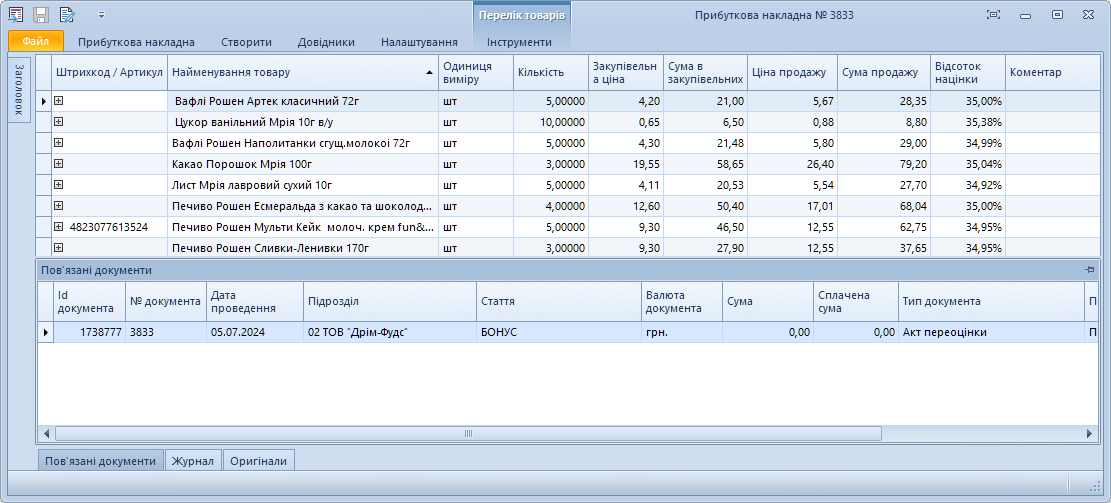Toggle full-screen mode icon in title bar
The height and width of the screenshot is (503, 1111).
pos(993,15)
